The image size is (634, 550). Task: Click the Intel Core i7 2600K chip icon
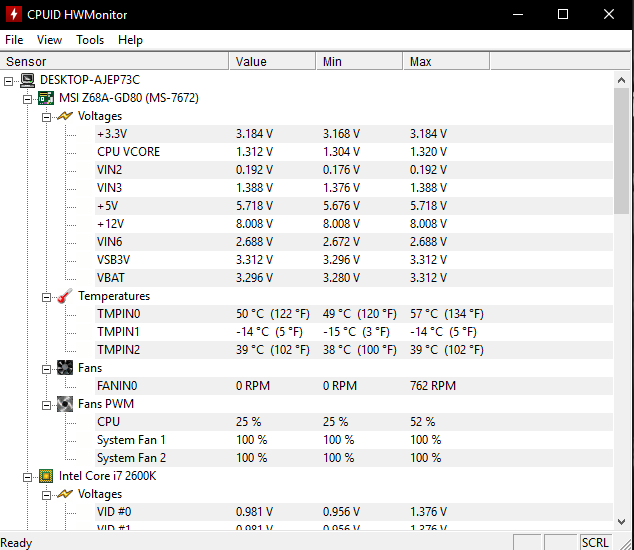click(46, 476)
